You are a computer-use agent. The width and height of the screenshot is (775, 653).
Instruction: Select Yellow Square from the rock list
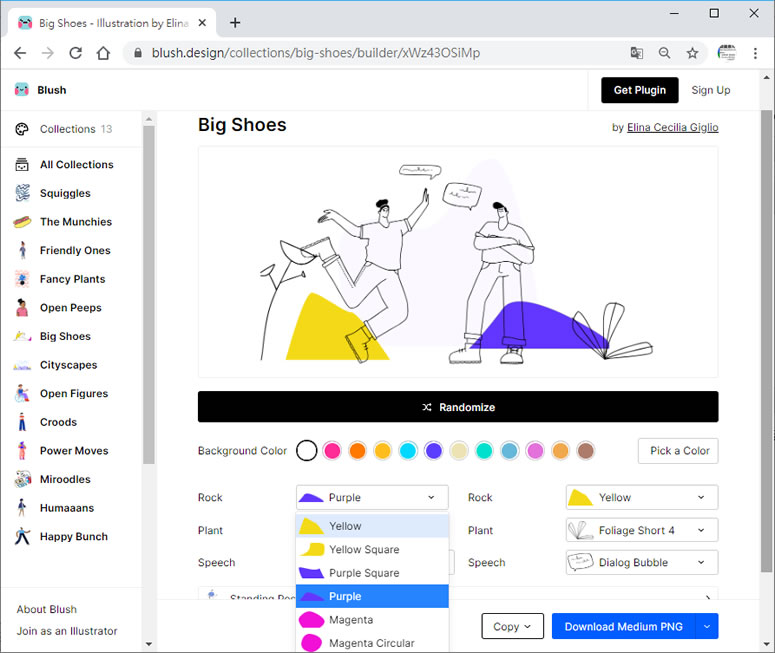364,549
